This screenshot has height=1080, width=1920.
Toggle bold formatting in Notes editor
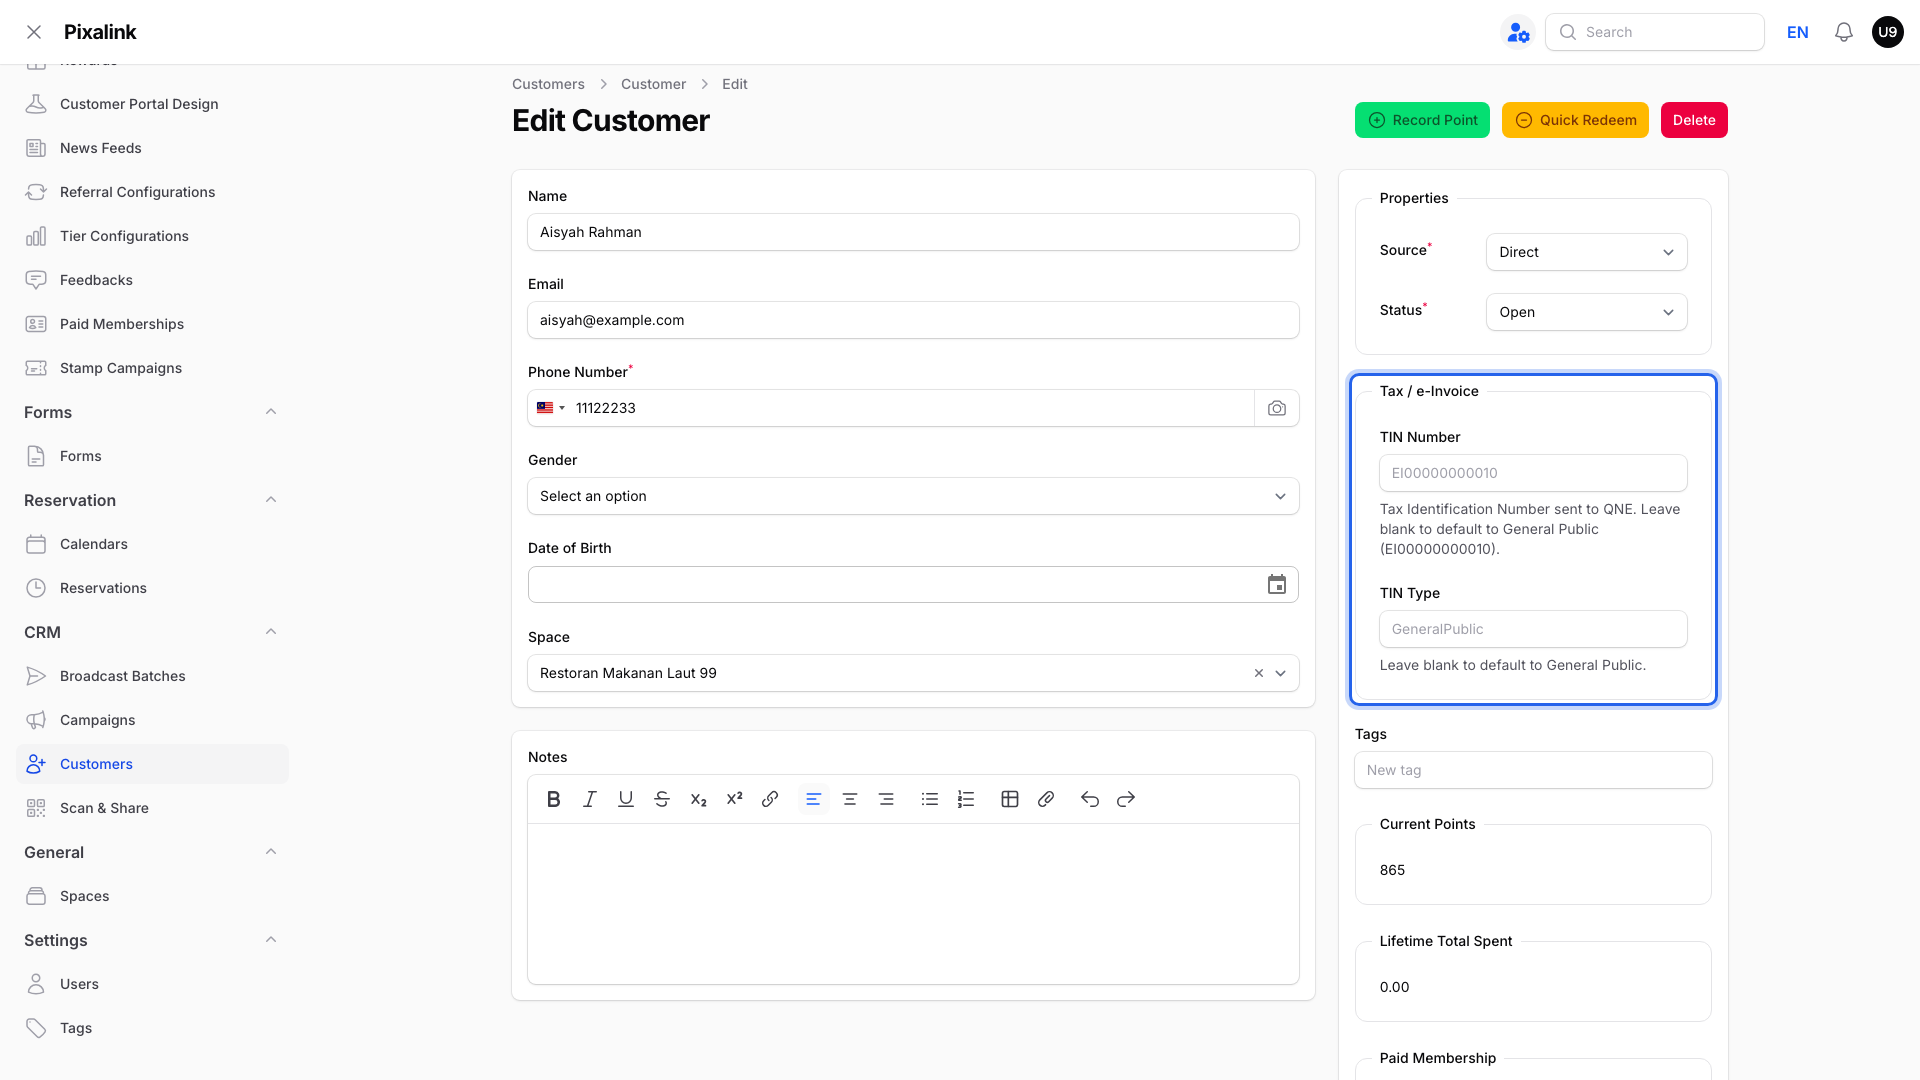[553, 799]
